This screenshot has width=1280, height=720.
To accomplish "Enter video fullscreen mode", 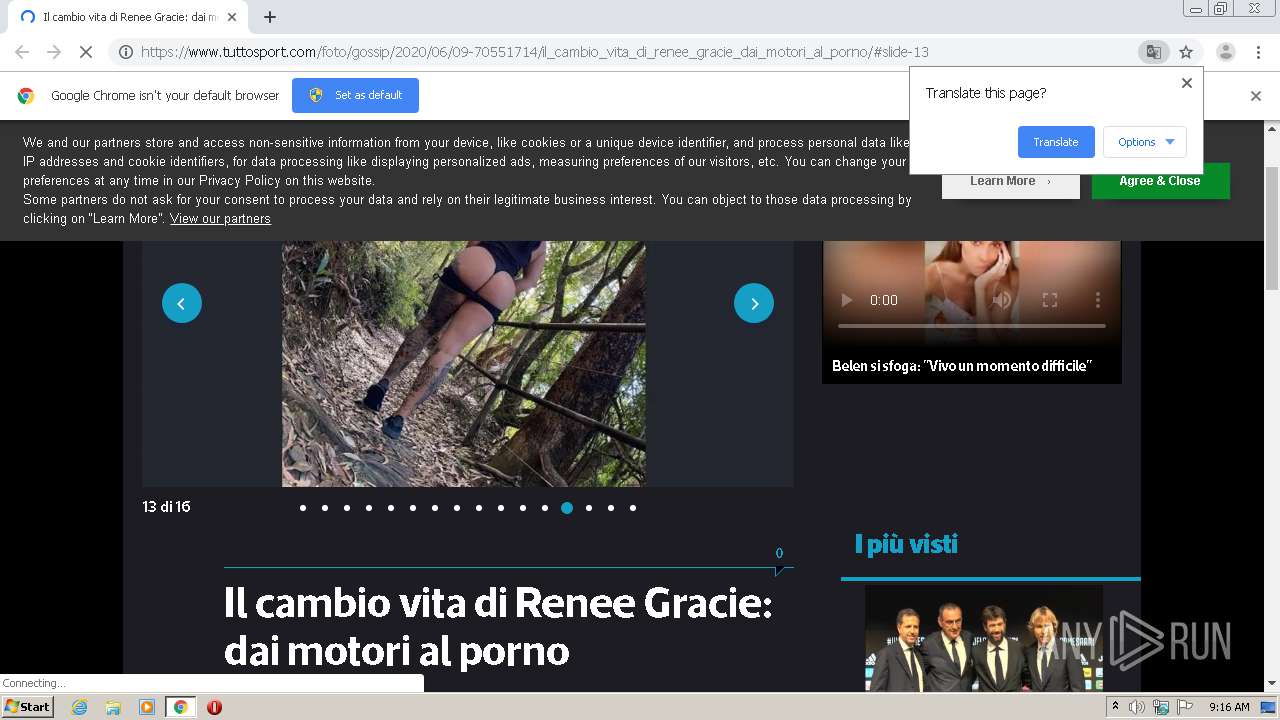I will [1050, 300].
